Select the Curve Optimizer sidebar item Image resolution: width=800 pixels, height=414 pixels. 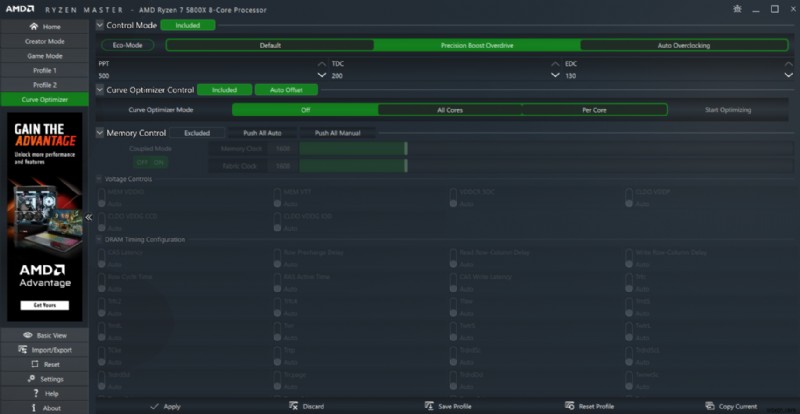pos(44,100)
